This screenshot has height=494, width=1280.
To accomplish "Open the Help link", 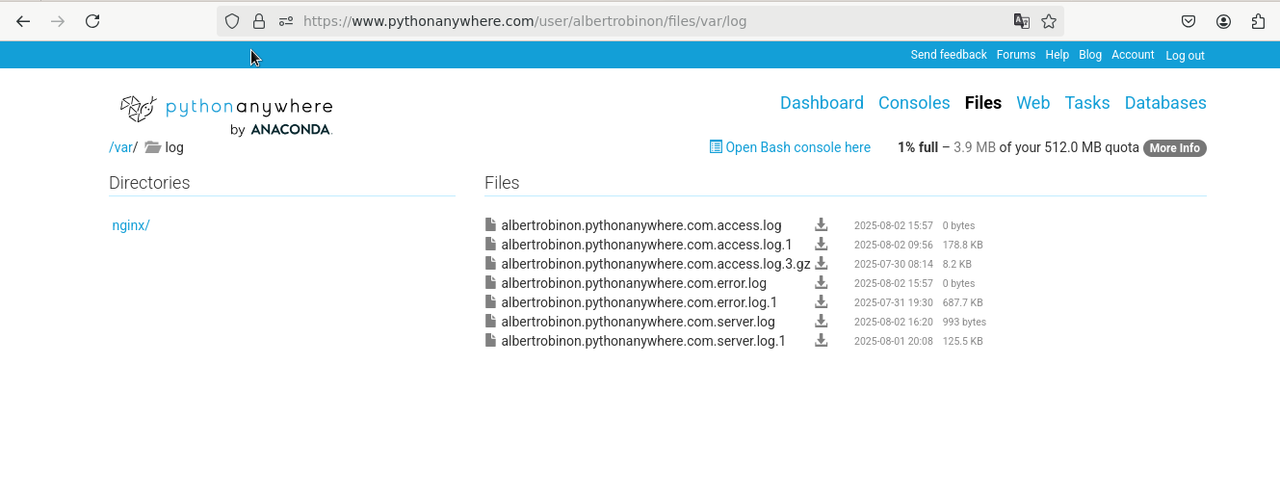I will (1057, 55).
